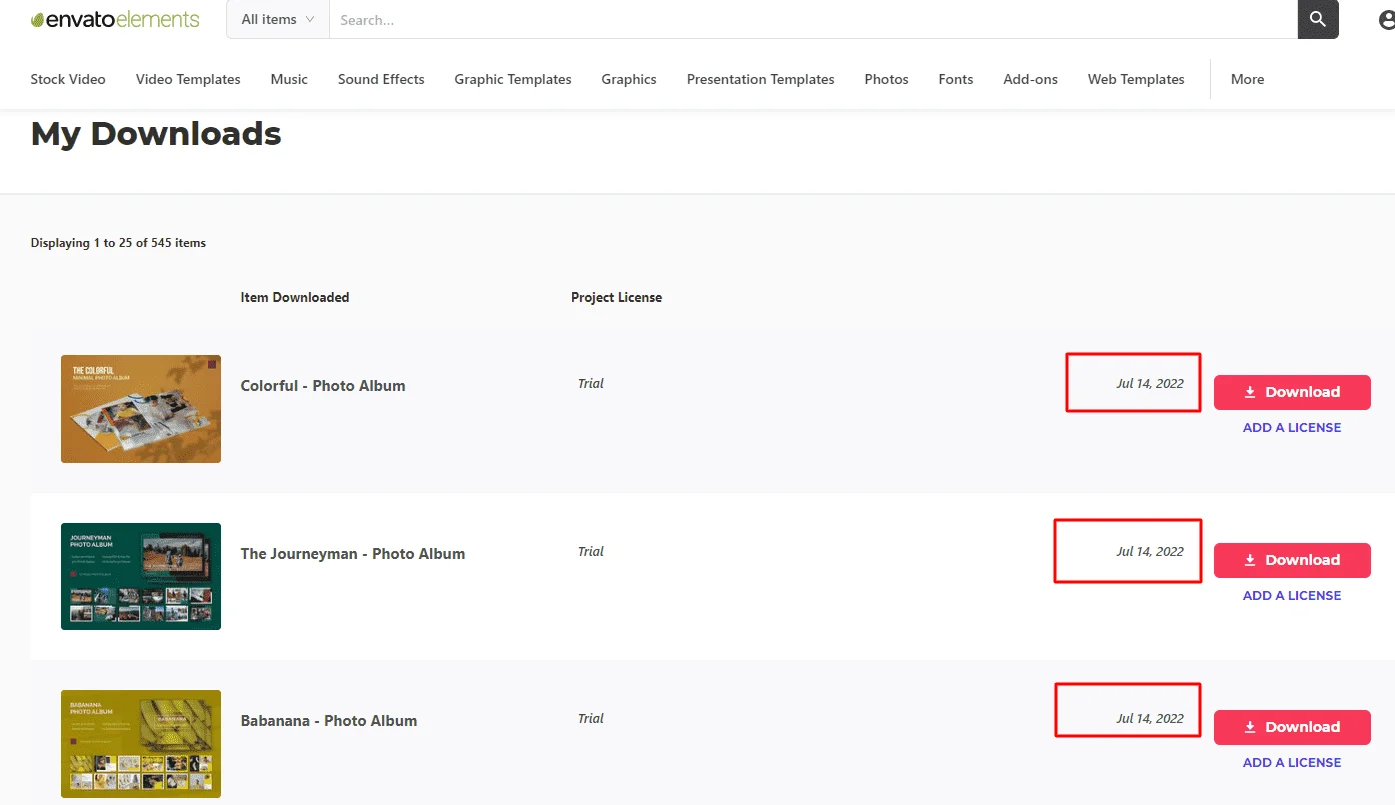Open the Babanana - Photo Album thumbnail
The height and width of the screenshot is (805, 1395).
(141, 744)
